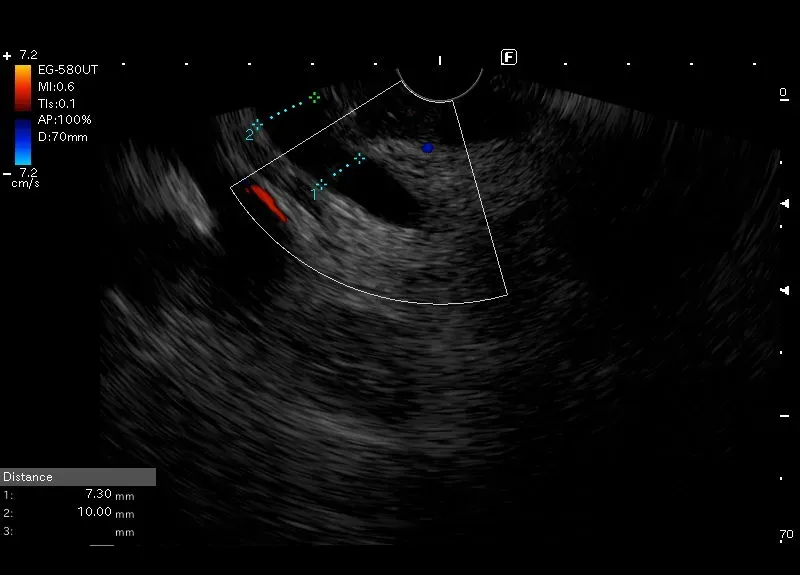Image resolution: width=800 pixels, height=575 pixels.
Task: Click the blue negative velocity color bar
Action: click(23, 142)
